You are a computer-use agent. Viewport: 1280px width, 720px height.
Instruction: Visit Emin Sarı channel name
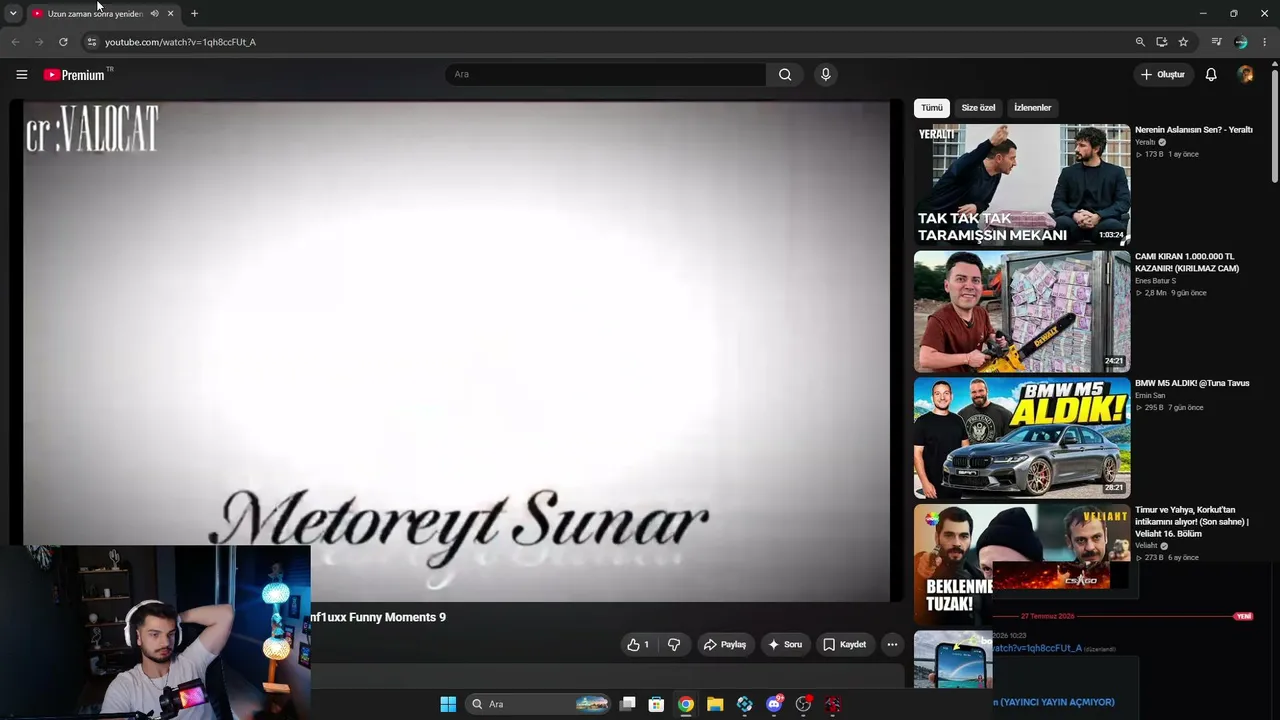point(1150,395)
